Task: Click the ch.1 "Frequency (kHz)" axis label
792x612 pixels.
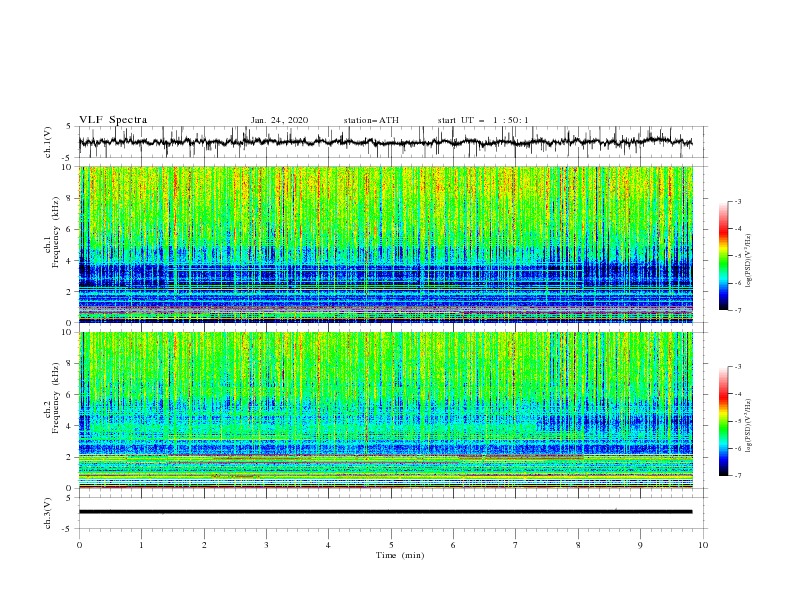Action: click(x=56, y=232)
